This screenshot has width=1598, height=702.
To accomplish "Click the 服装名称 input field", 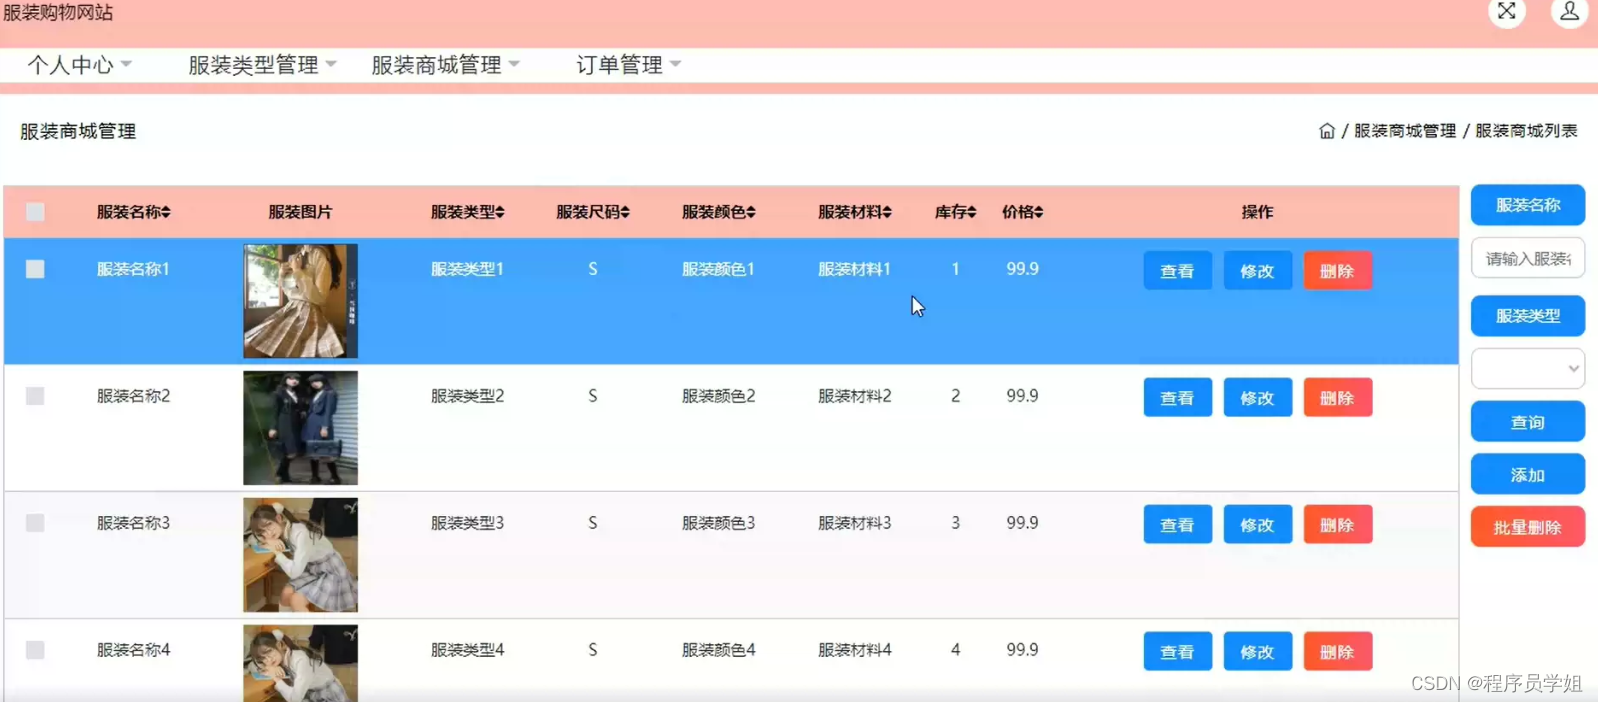I will click(1527, 259).
